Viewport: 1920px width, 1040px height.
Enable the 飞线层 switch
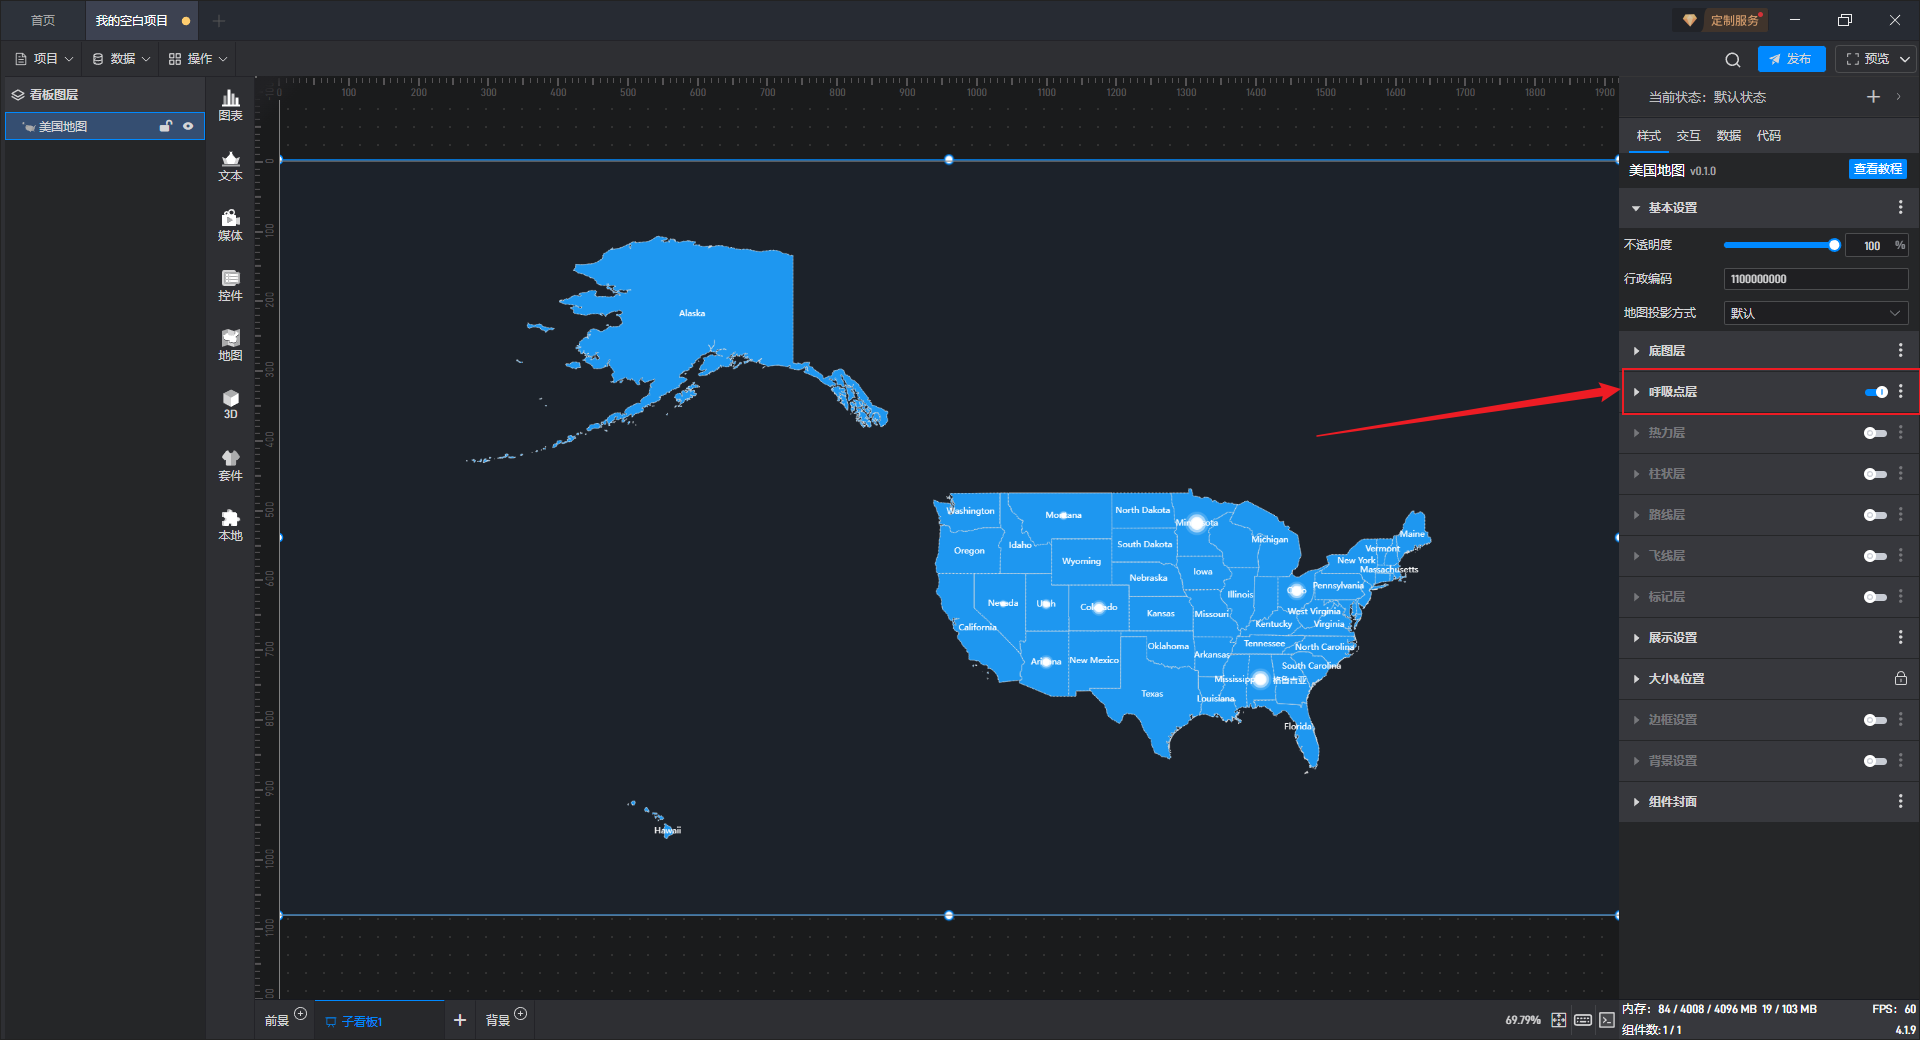tap(1875, 556)
